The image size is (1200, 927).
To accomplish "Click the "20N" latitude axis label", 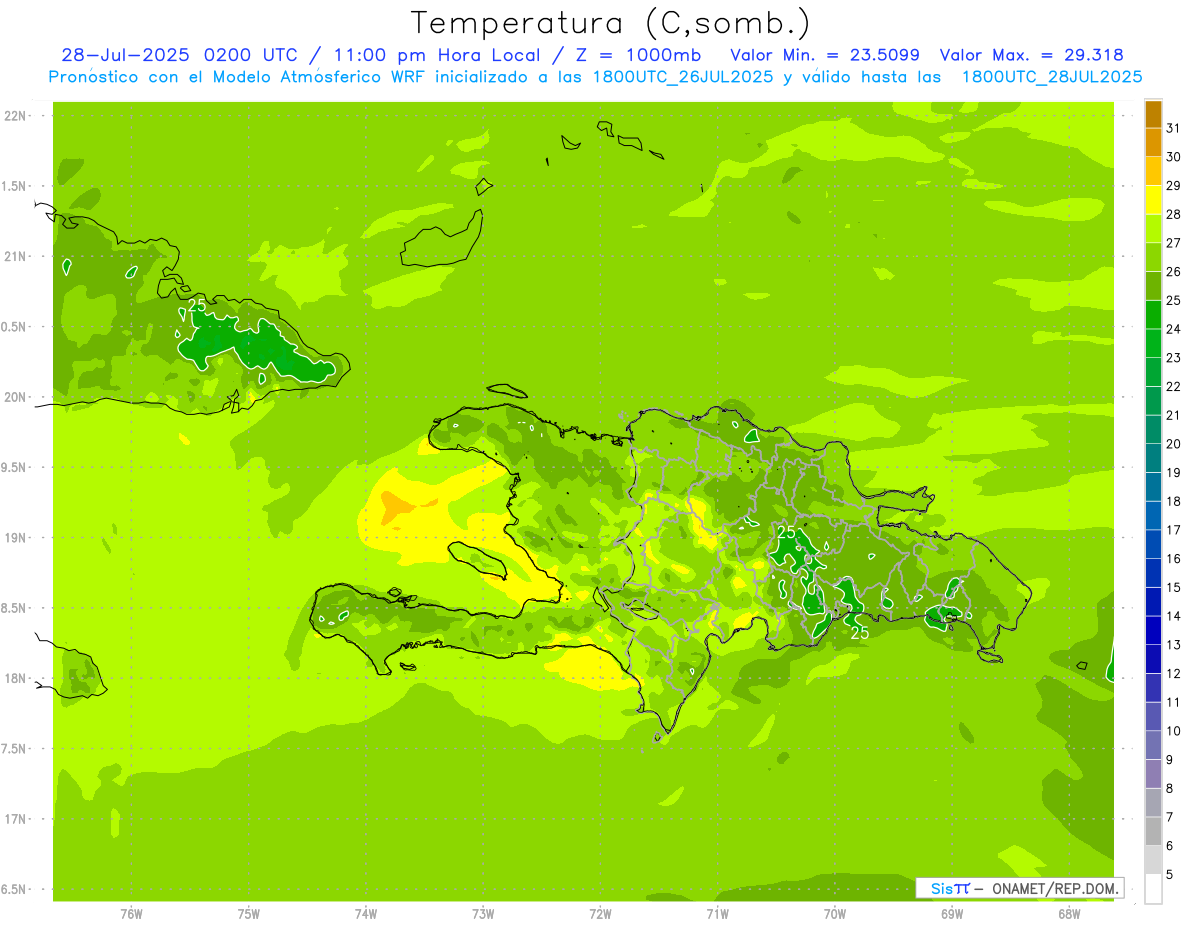I will [15, 397].
